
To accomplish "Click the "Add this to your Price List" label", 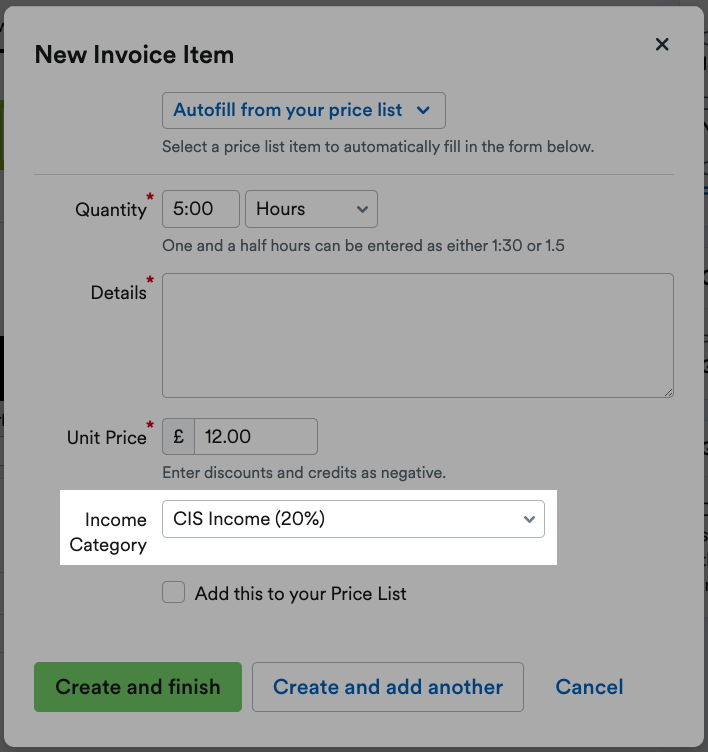I will pos(300,594).
